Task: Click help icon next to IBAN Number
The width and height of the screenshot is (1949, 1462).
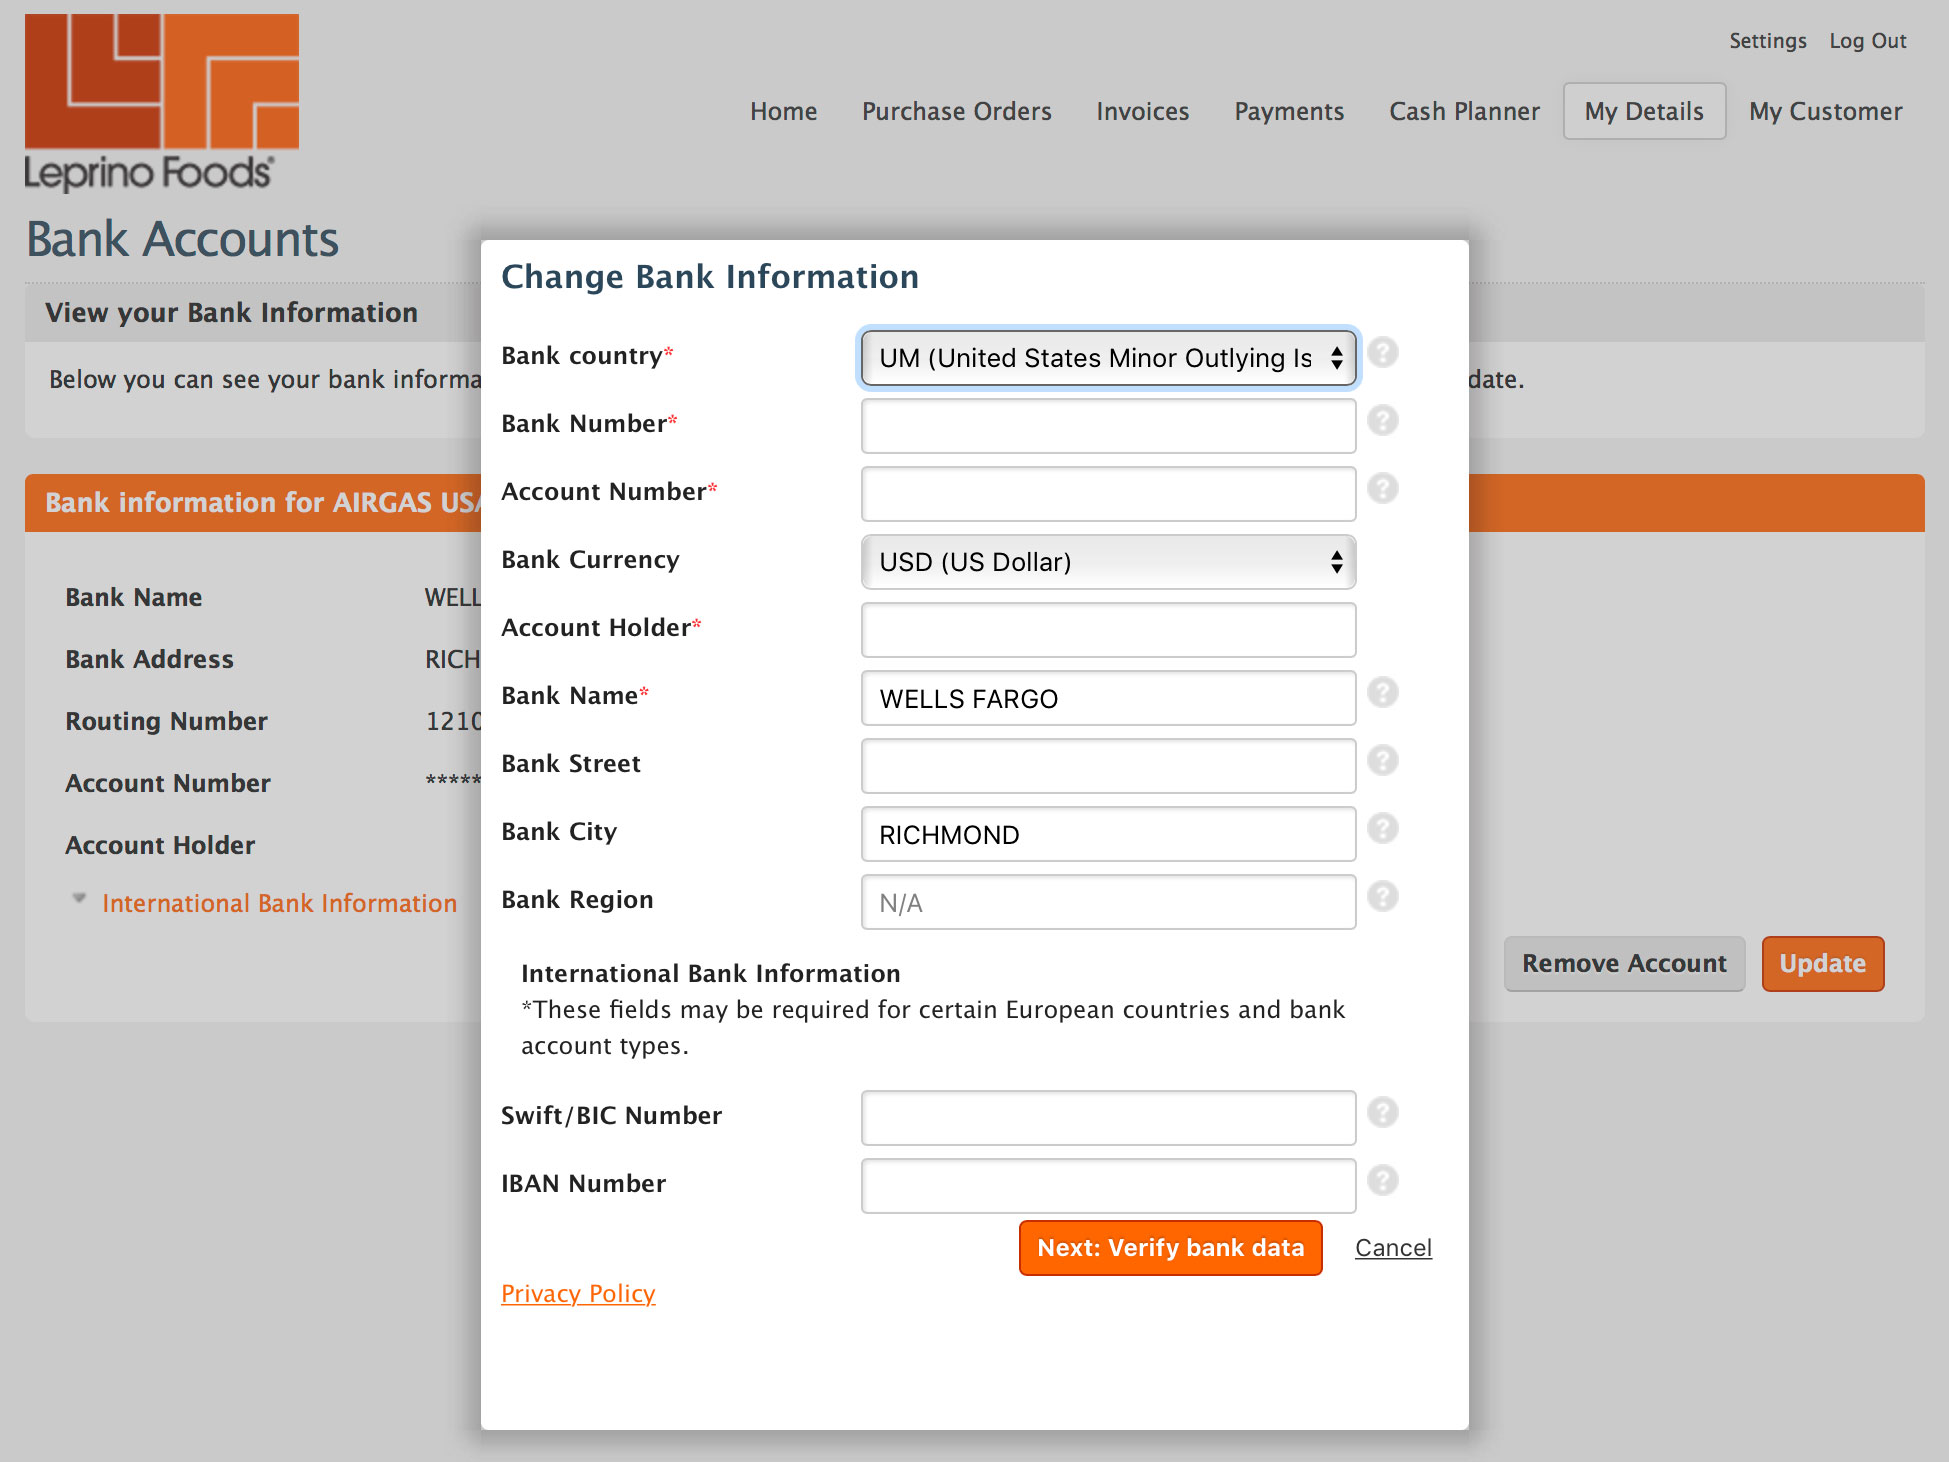Action: (x=1382, y=1181)
